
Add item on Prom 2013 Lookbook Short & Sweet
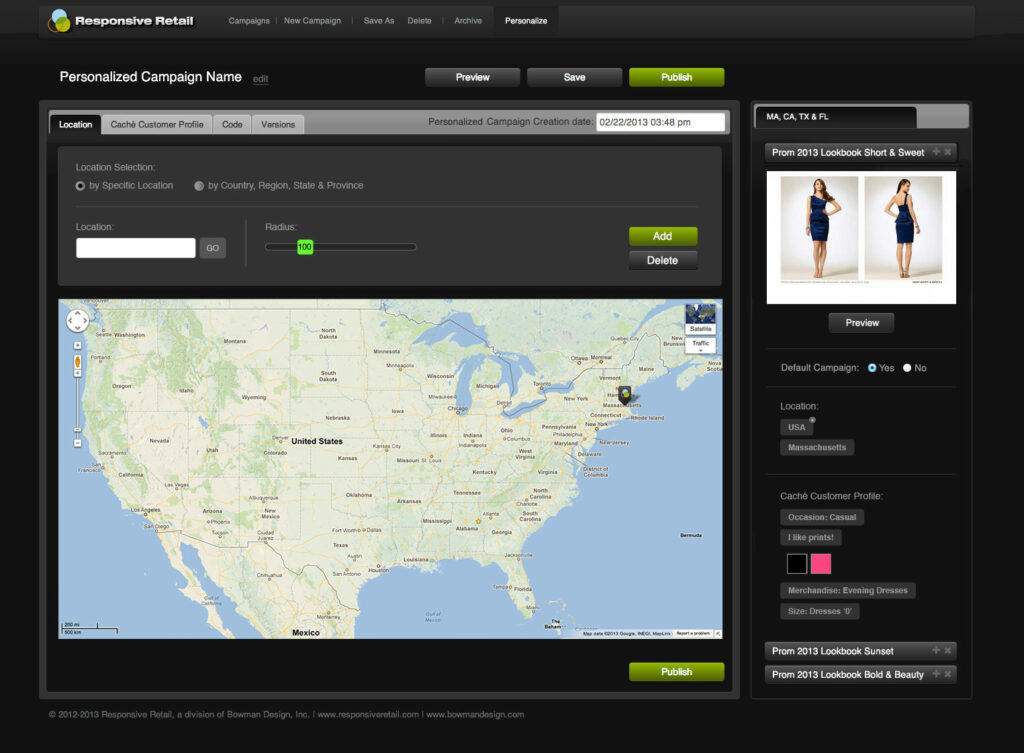(x=936, y=152)
